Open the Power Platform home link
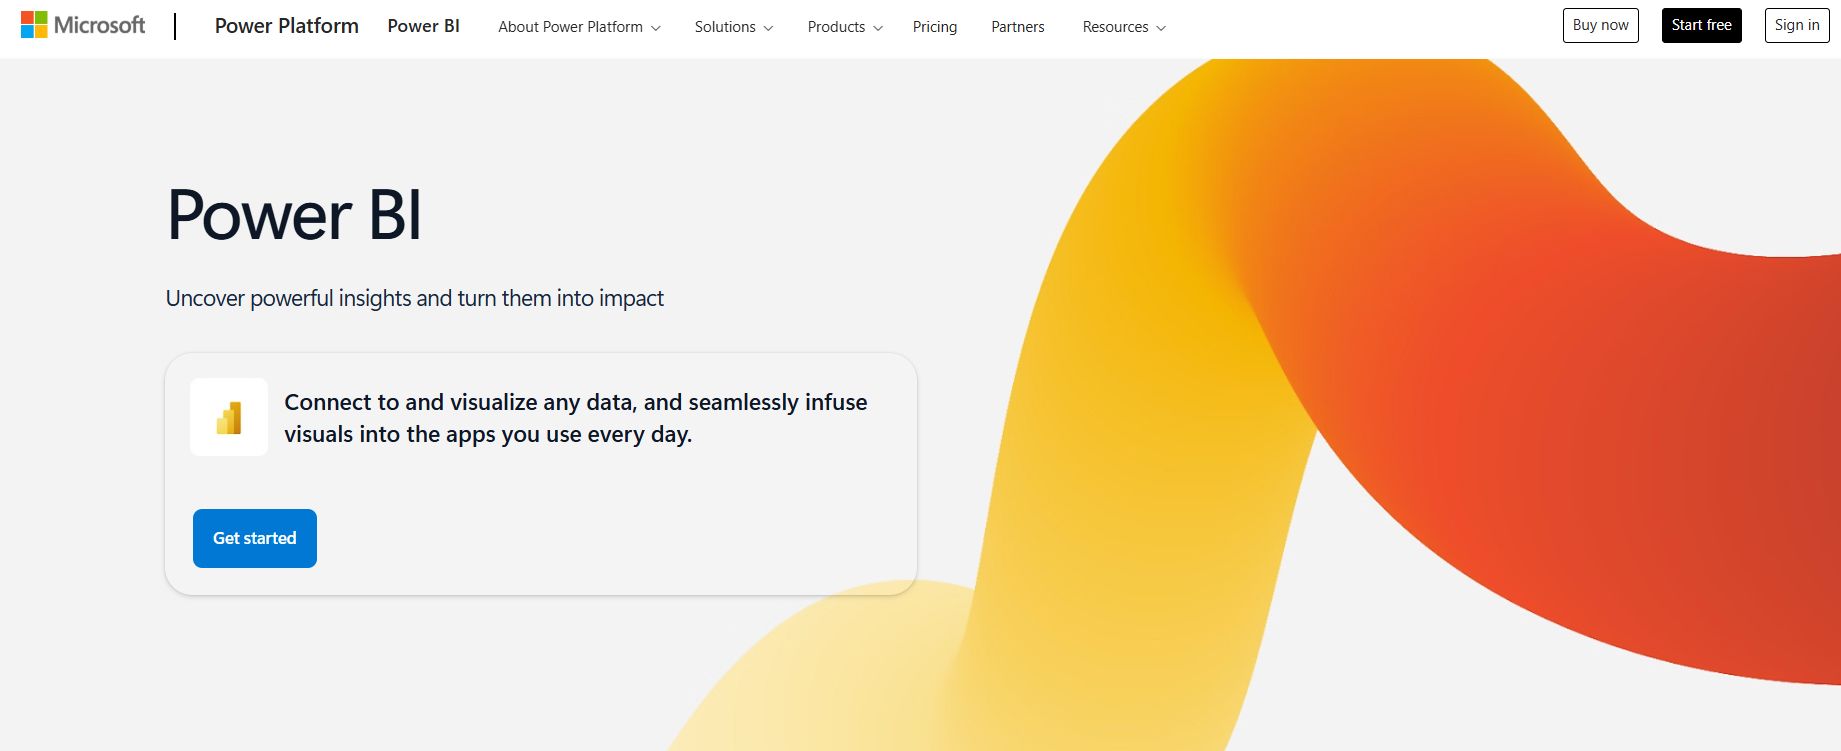Viewport: 1841px width, 751px height. 287,26
